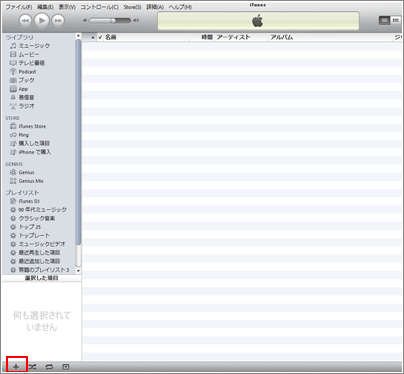This screenshot has height=374, width=404.
Task: Toggle shuffle playback
Action: coord(32,367)
